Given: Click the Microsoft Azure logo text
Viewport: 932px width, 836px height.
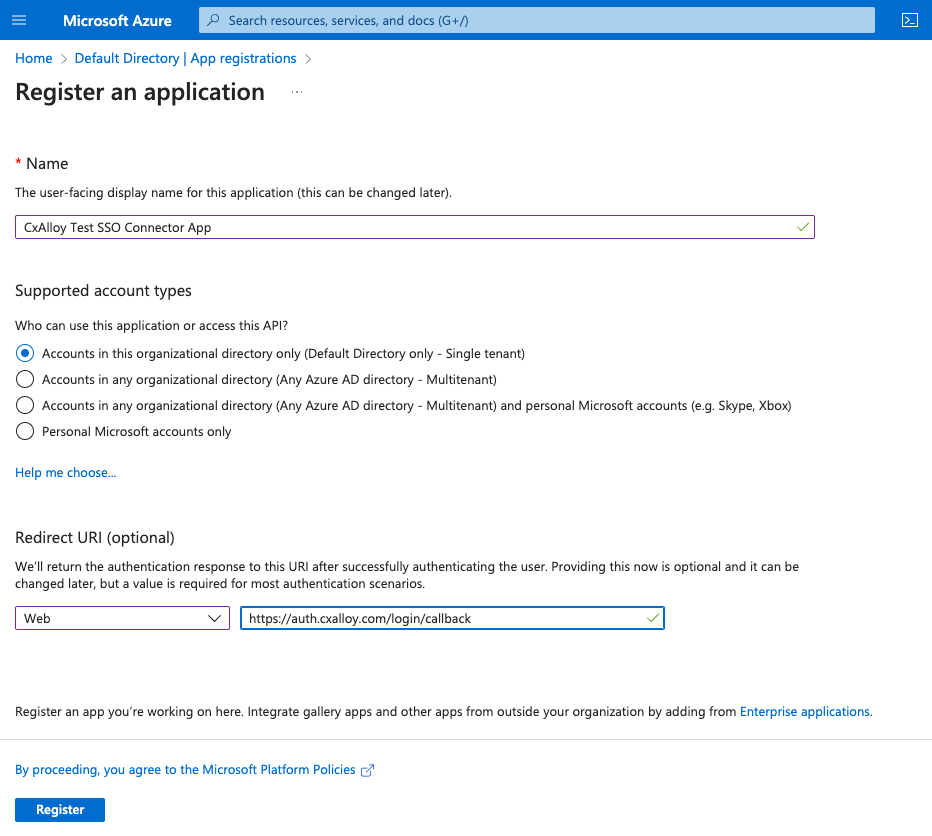Looking at the screenshot, I should coord(117,21).
